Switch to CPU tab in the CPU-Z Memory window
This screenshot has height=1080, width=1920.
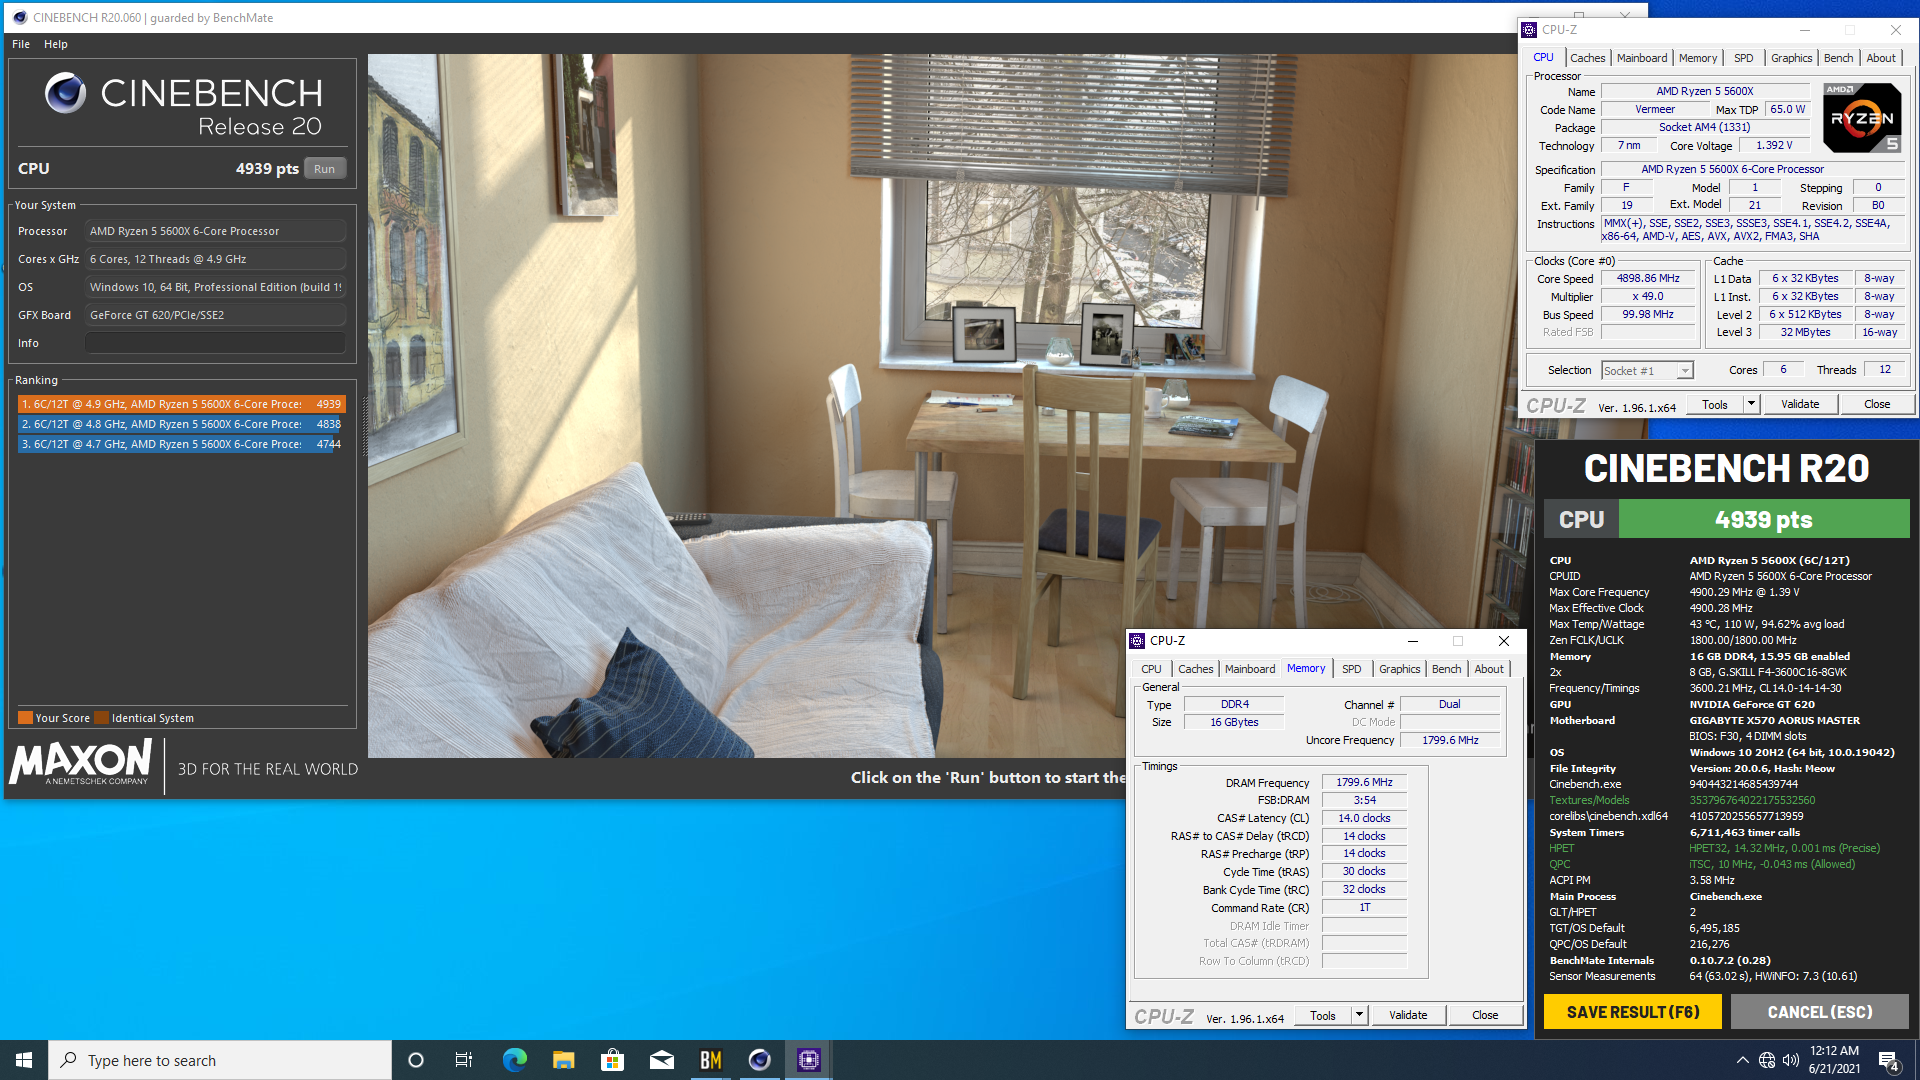tap(1151, 669)
